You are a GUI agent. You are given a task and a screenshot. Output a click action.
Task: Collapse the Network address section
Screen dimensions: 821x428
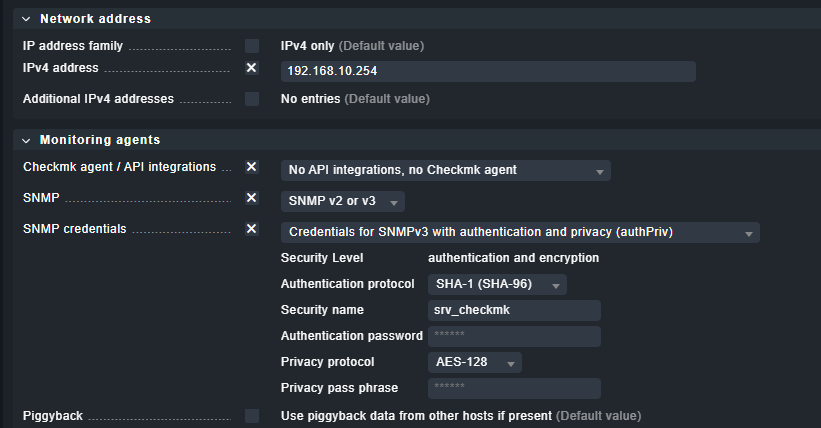pos(26,19)
